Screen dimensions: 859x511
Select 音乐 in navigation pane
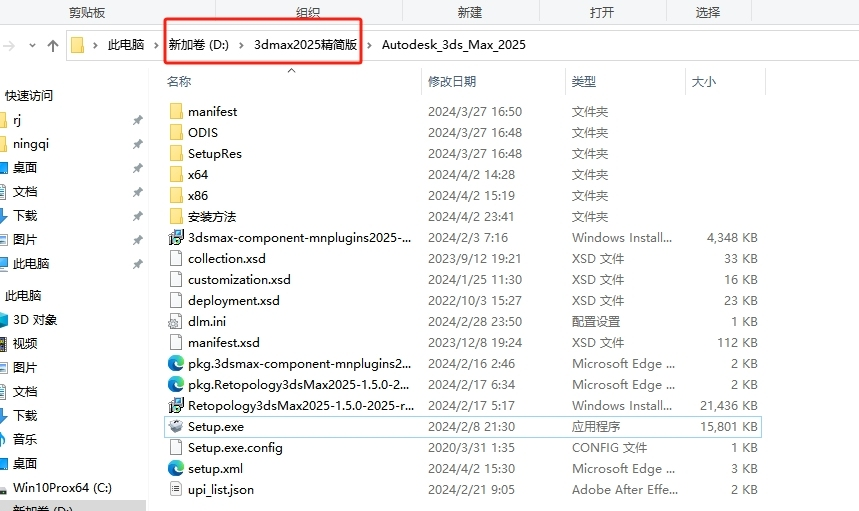coord(25,439)
